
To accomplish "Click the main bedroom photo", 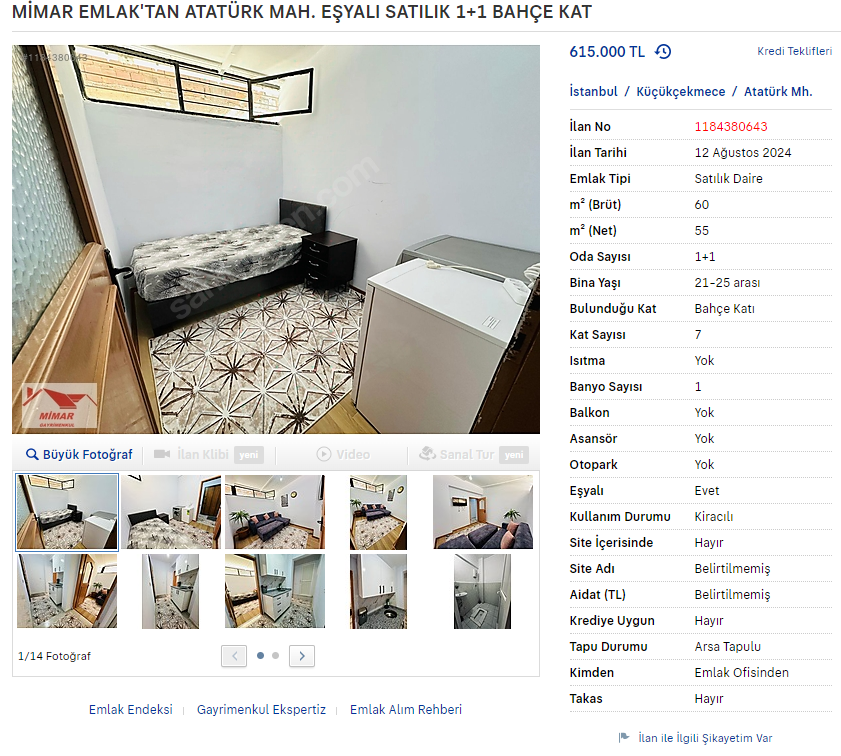I will pyautogui.click(x=276, y=239).
